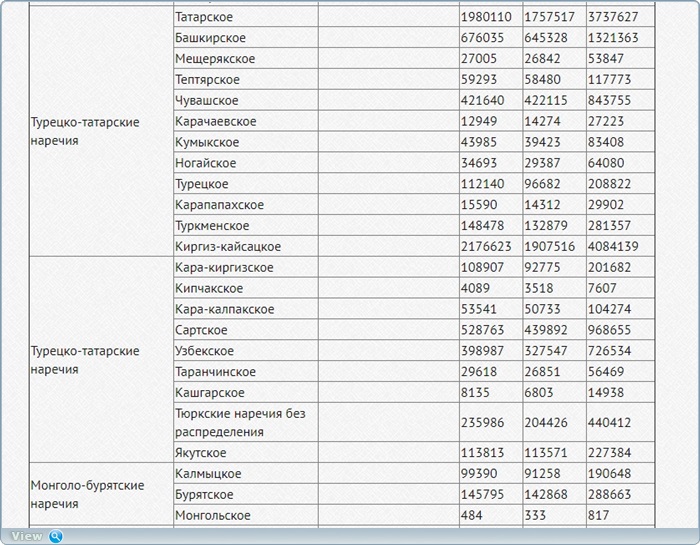Screen dimensions: 700x545
Task: Click the 'Сартское' cell
Action: pyautogui.click(x=246, y=330)
